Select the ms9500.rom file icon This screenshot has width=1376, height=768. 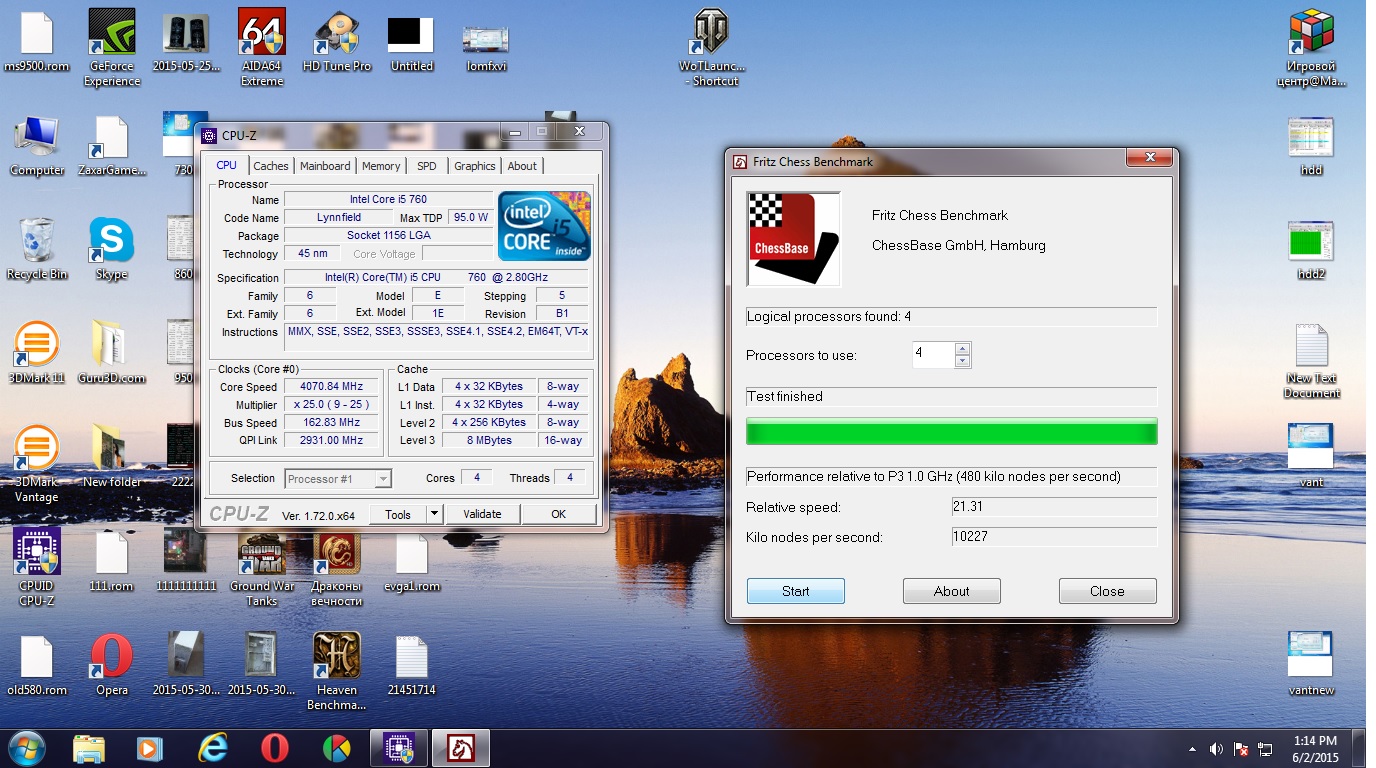[37, 41]
